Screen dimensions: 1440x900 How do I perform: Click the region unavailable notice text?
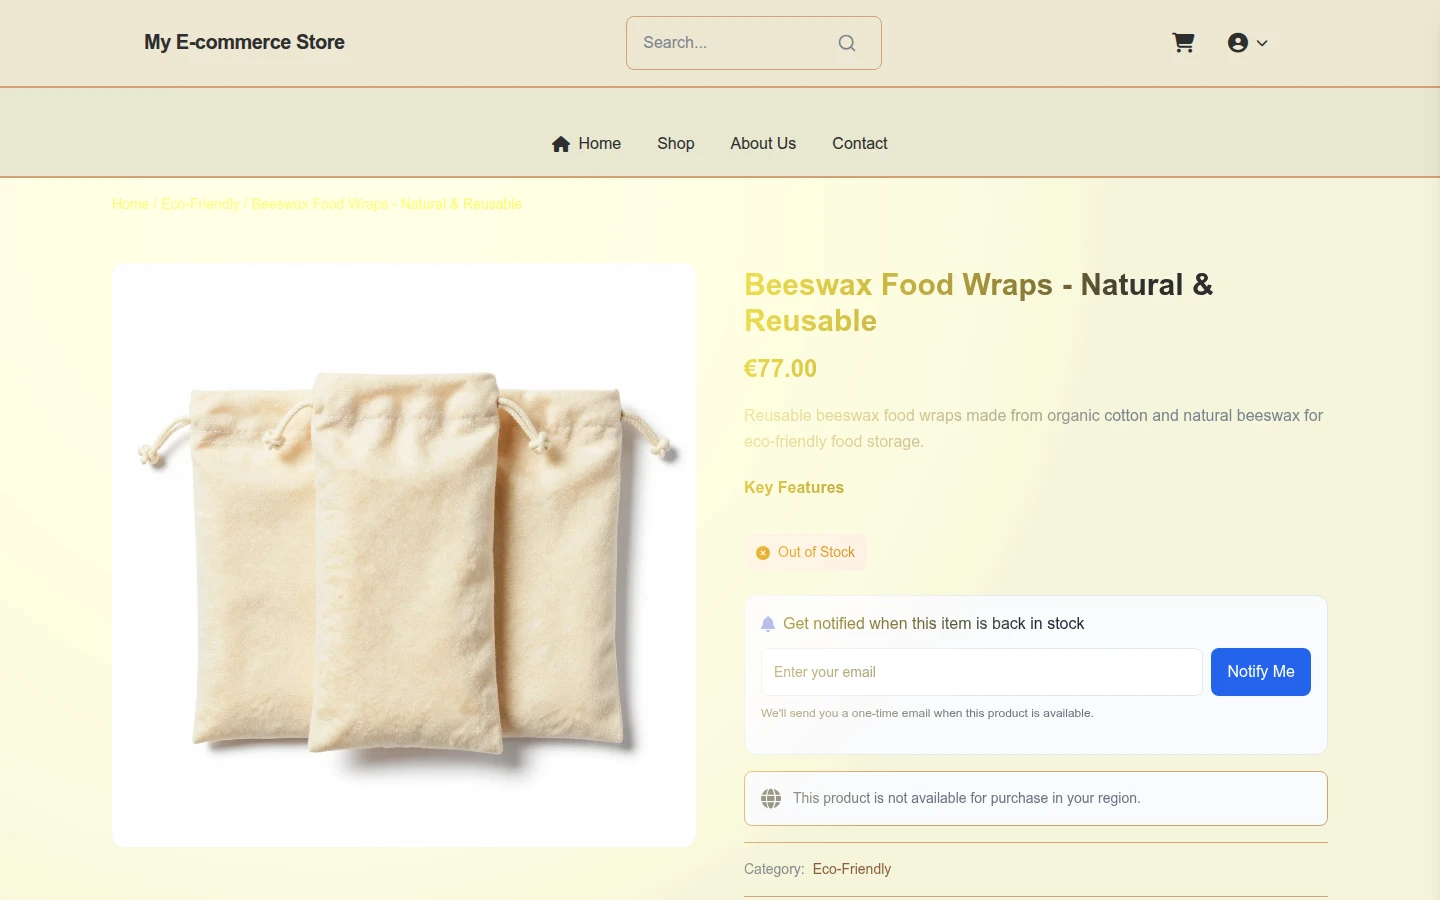pyautogui.click(x=967, y=798)
